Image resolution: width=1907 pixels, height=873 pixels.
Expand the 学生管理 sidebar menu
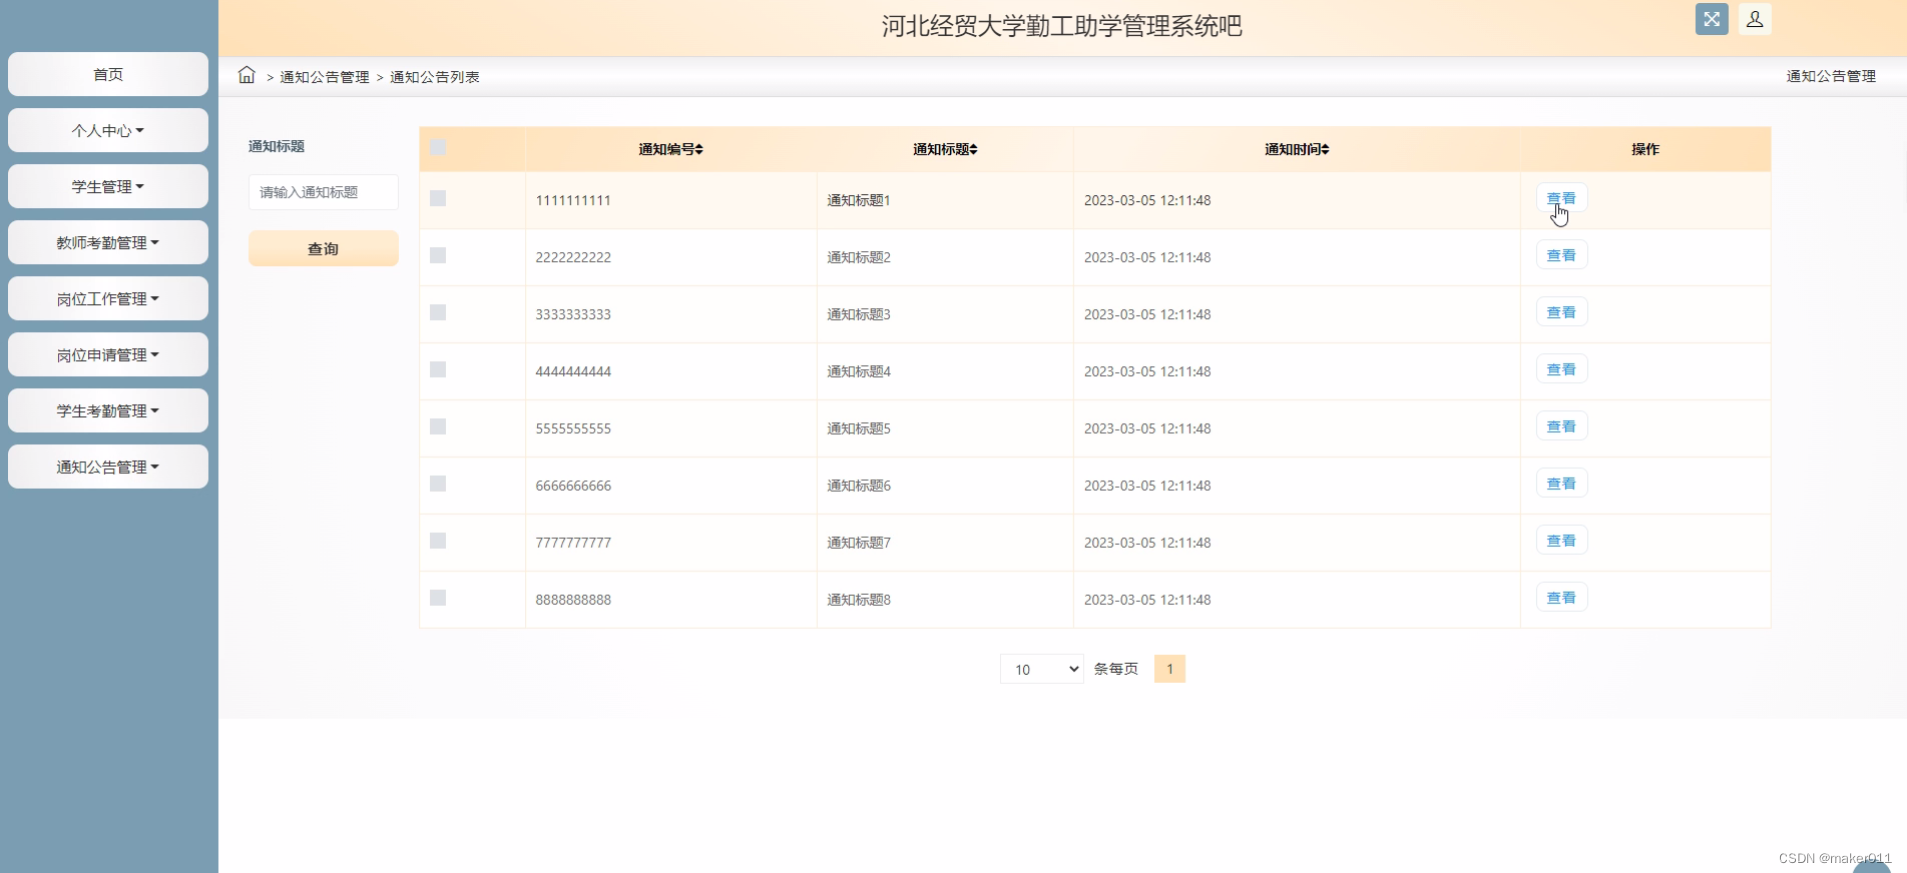click(x=108, y=186)
